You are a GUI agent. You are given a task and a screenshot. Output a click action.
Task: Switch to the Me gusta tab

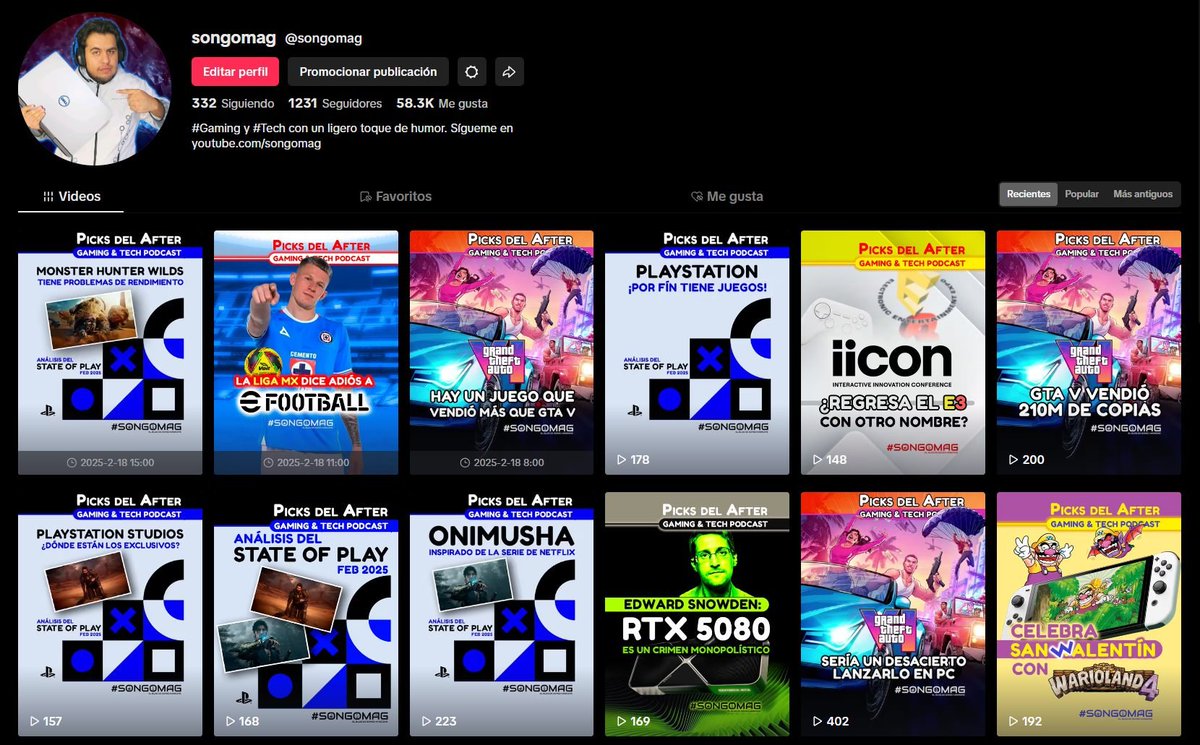point(727,196)
